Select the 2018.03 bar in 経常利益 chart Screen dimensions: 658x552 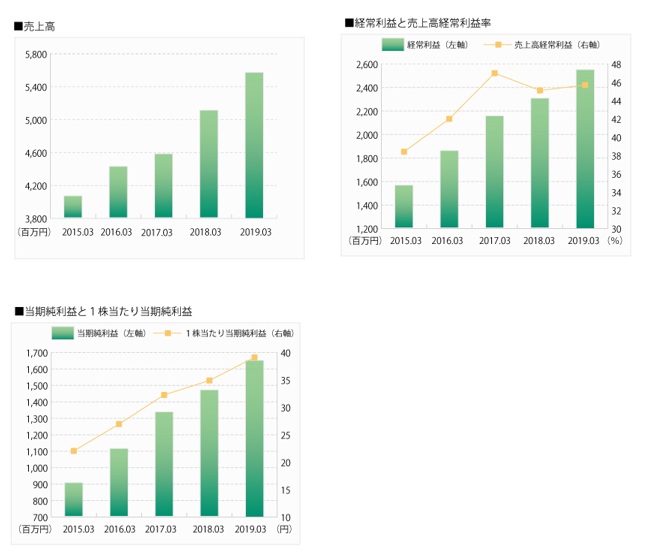(540, 163)
